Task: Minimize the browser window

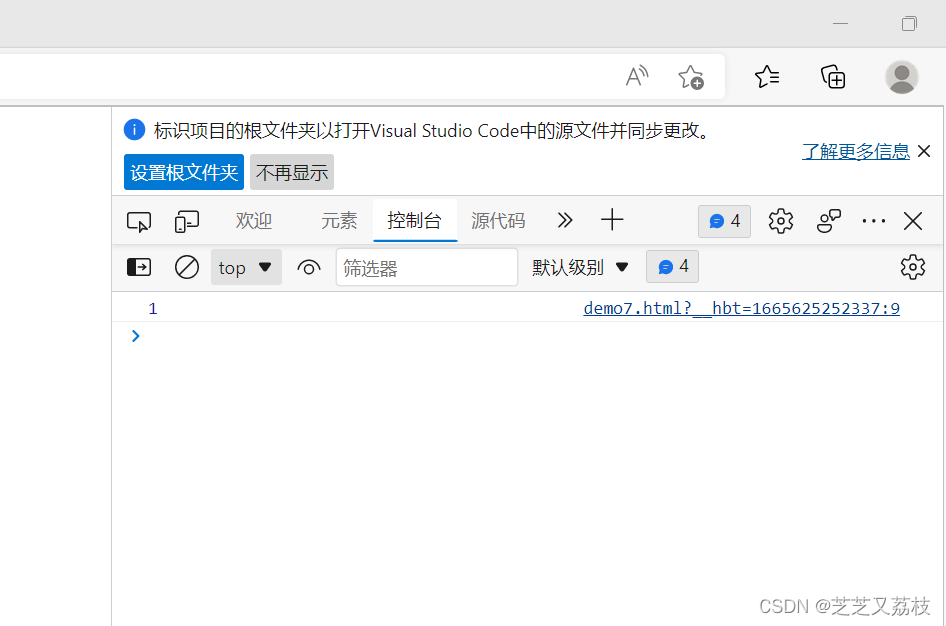Action: (840, 24)
